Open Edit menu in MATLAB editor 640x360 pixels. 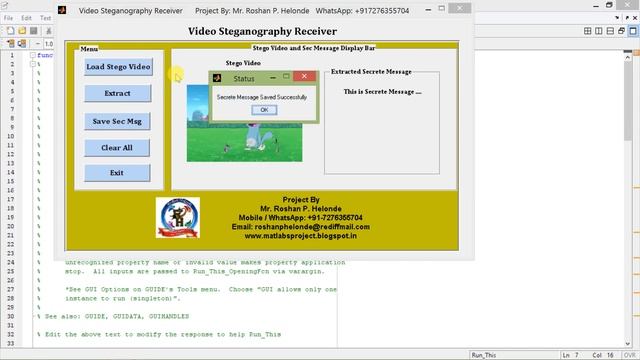coord(27,18)
